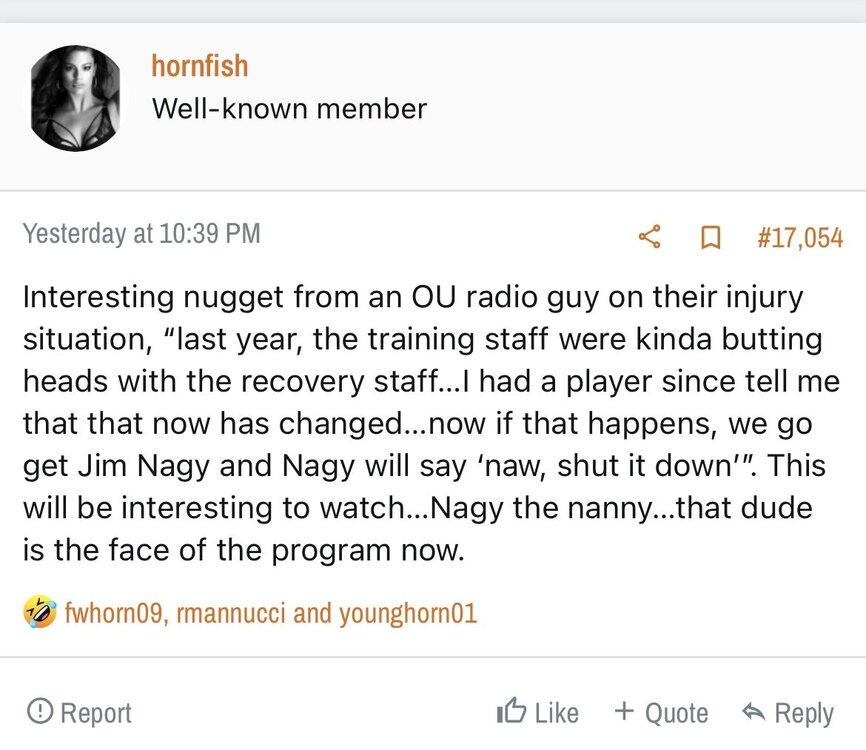
Task: Open younghorn01's profile from reactions
Action: pyautogui.click(x=408, y=612)
